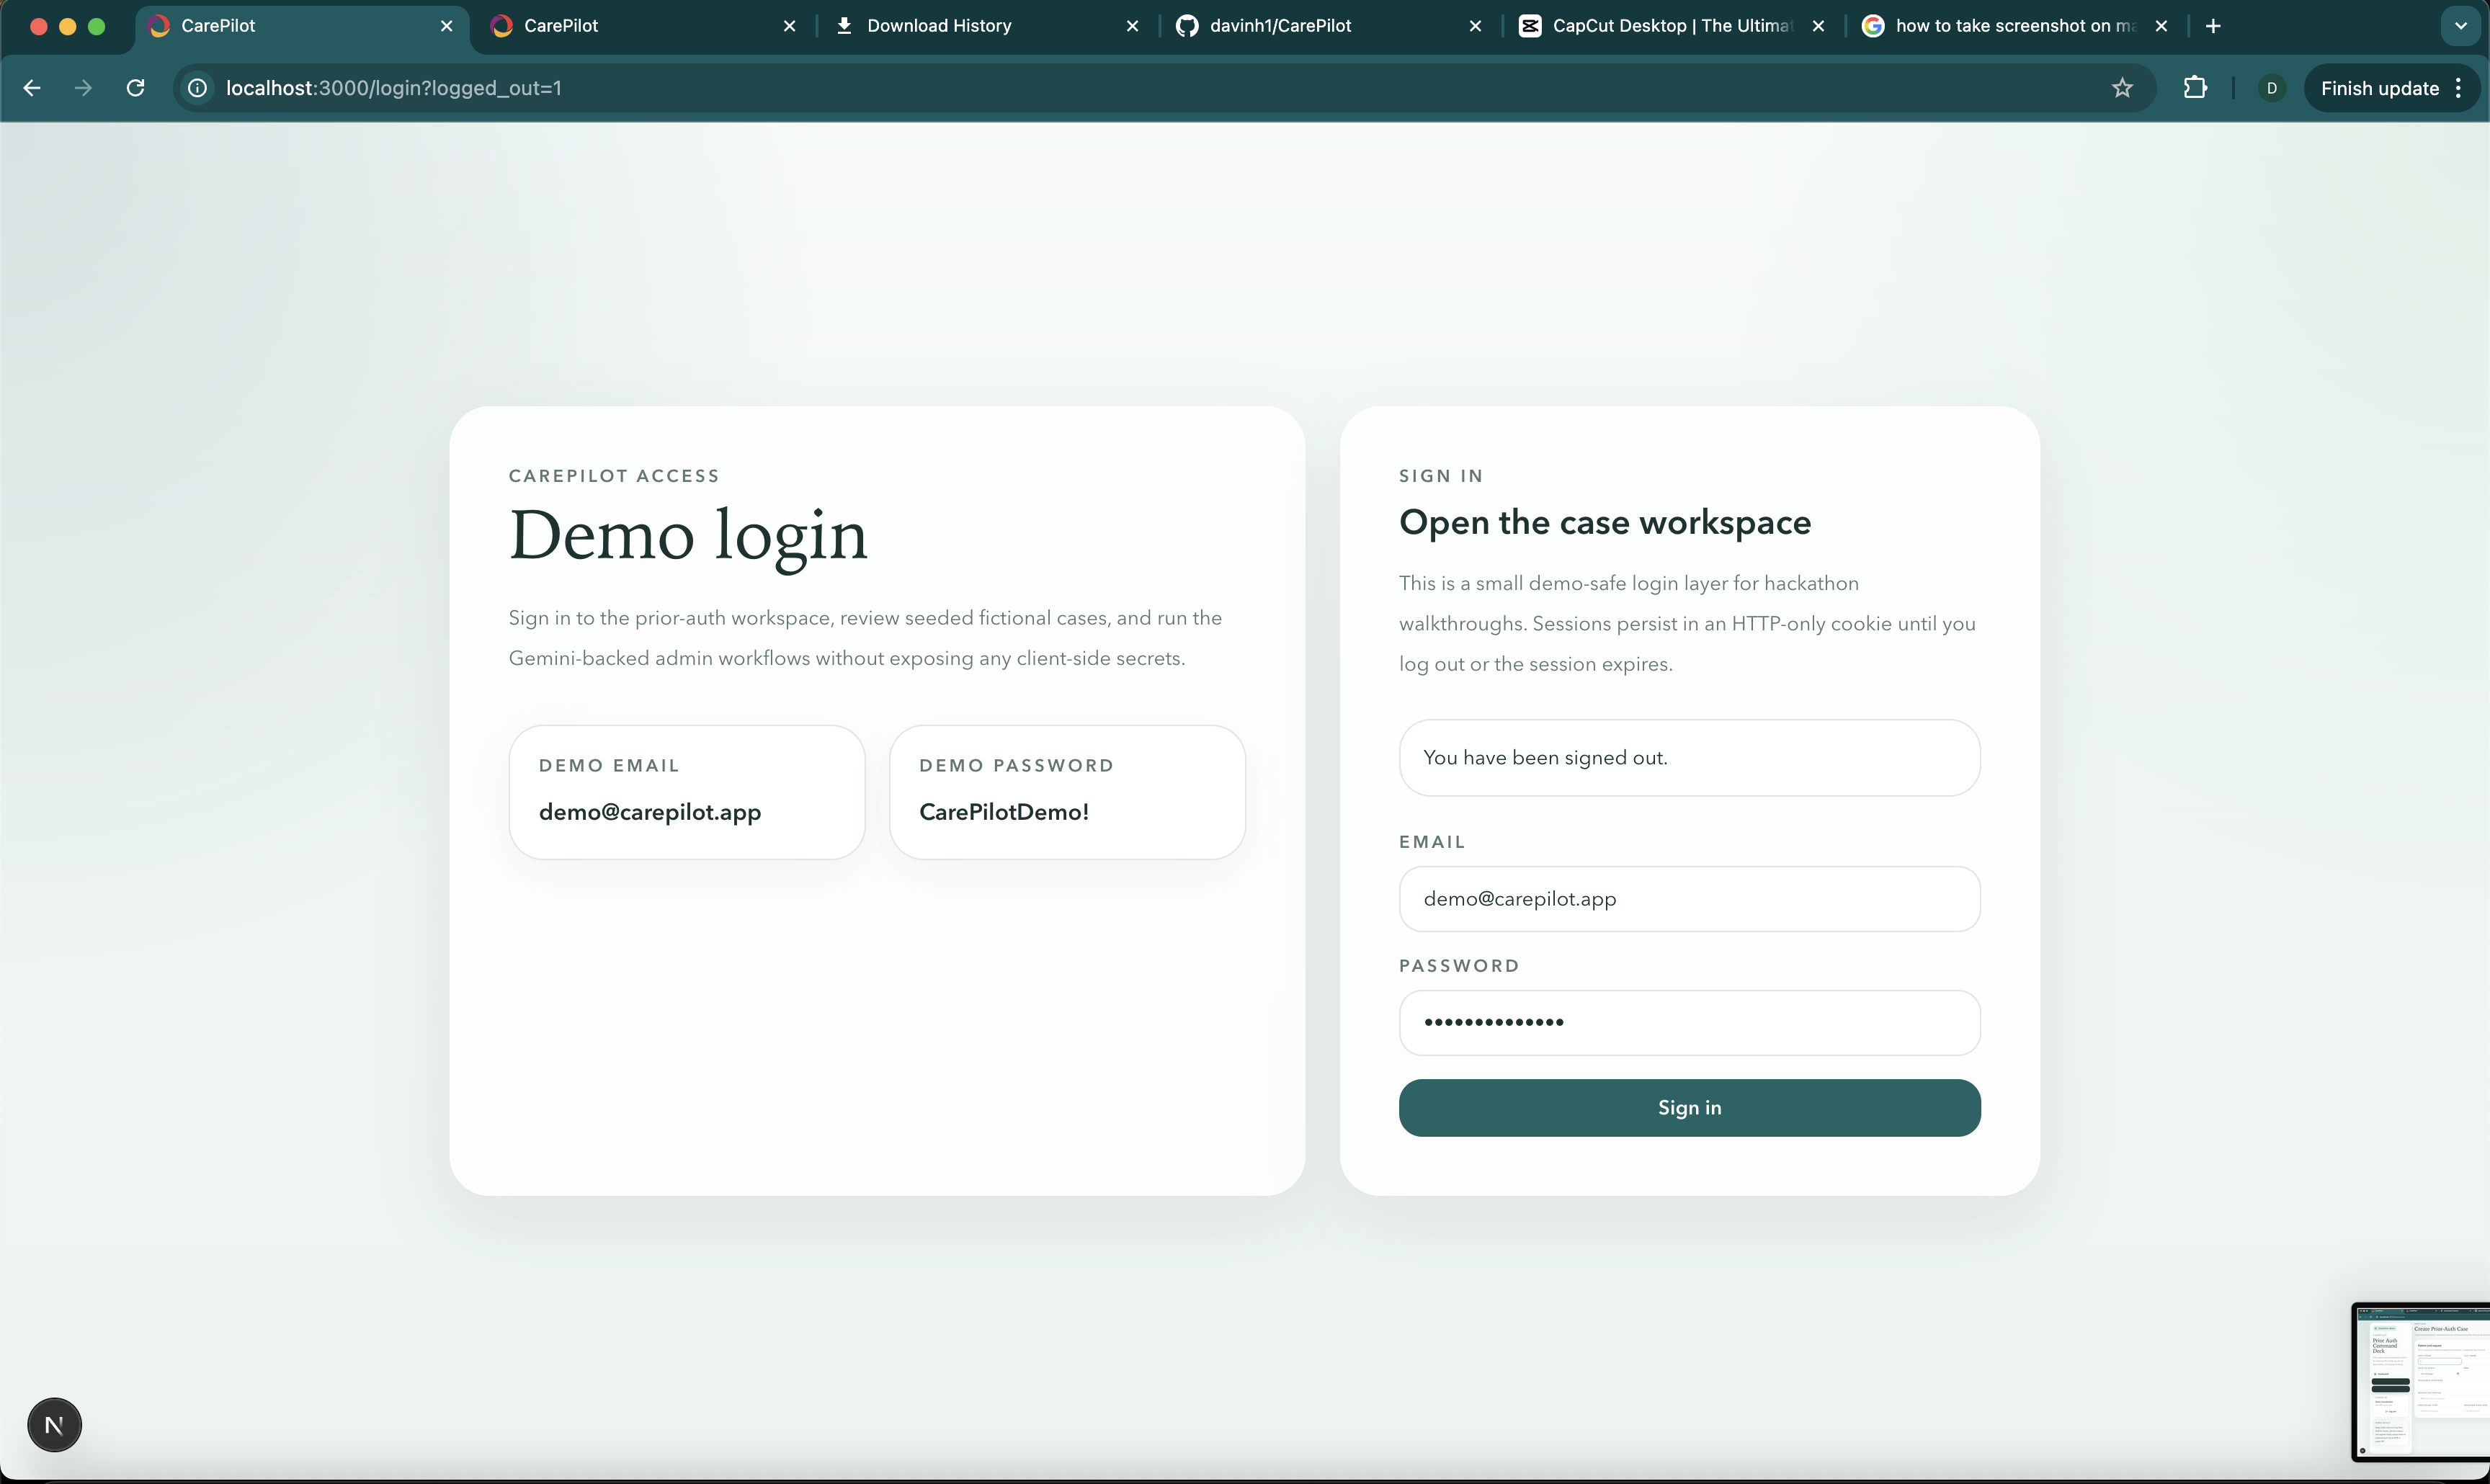The image size is (2490, 1484).
Task: Reload the current page
Action: (135, 88)
